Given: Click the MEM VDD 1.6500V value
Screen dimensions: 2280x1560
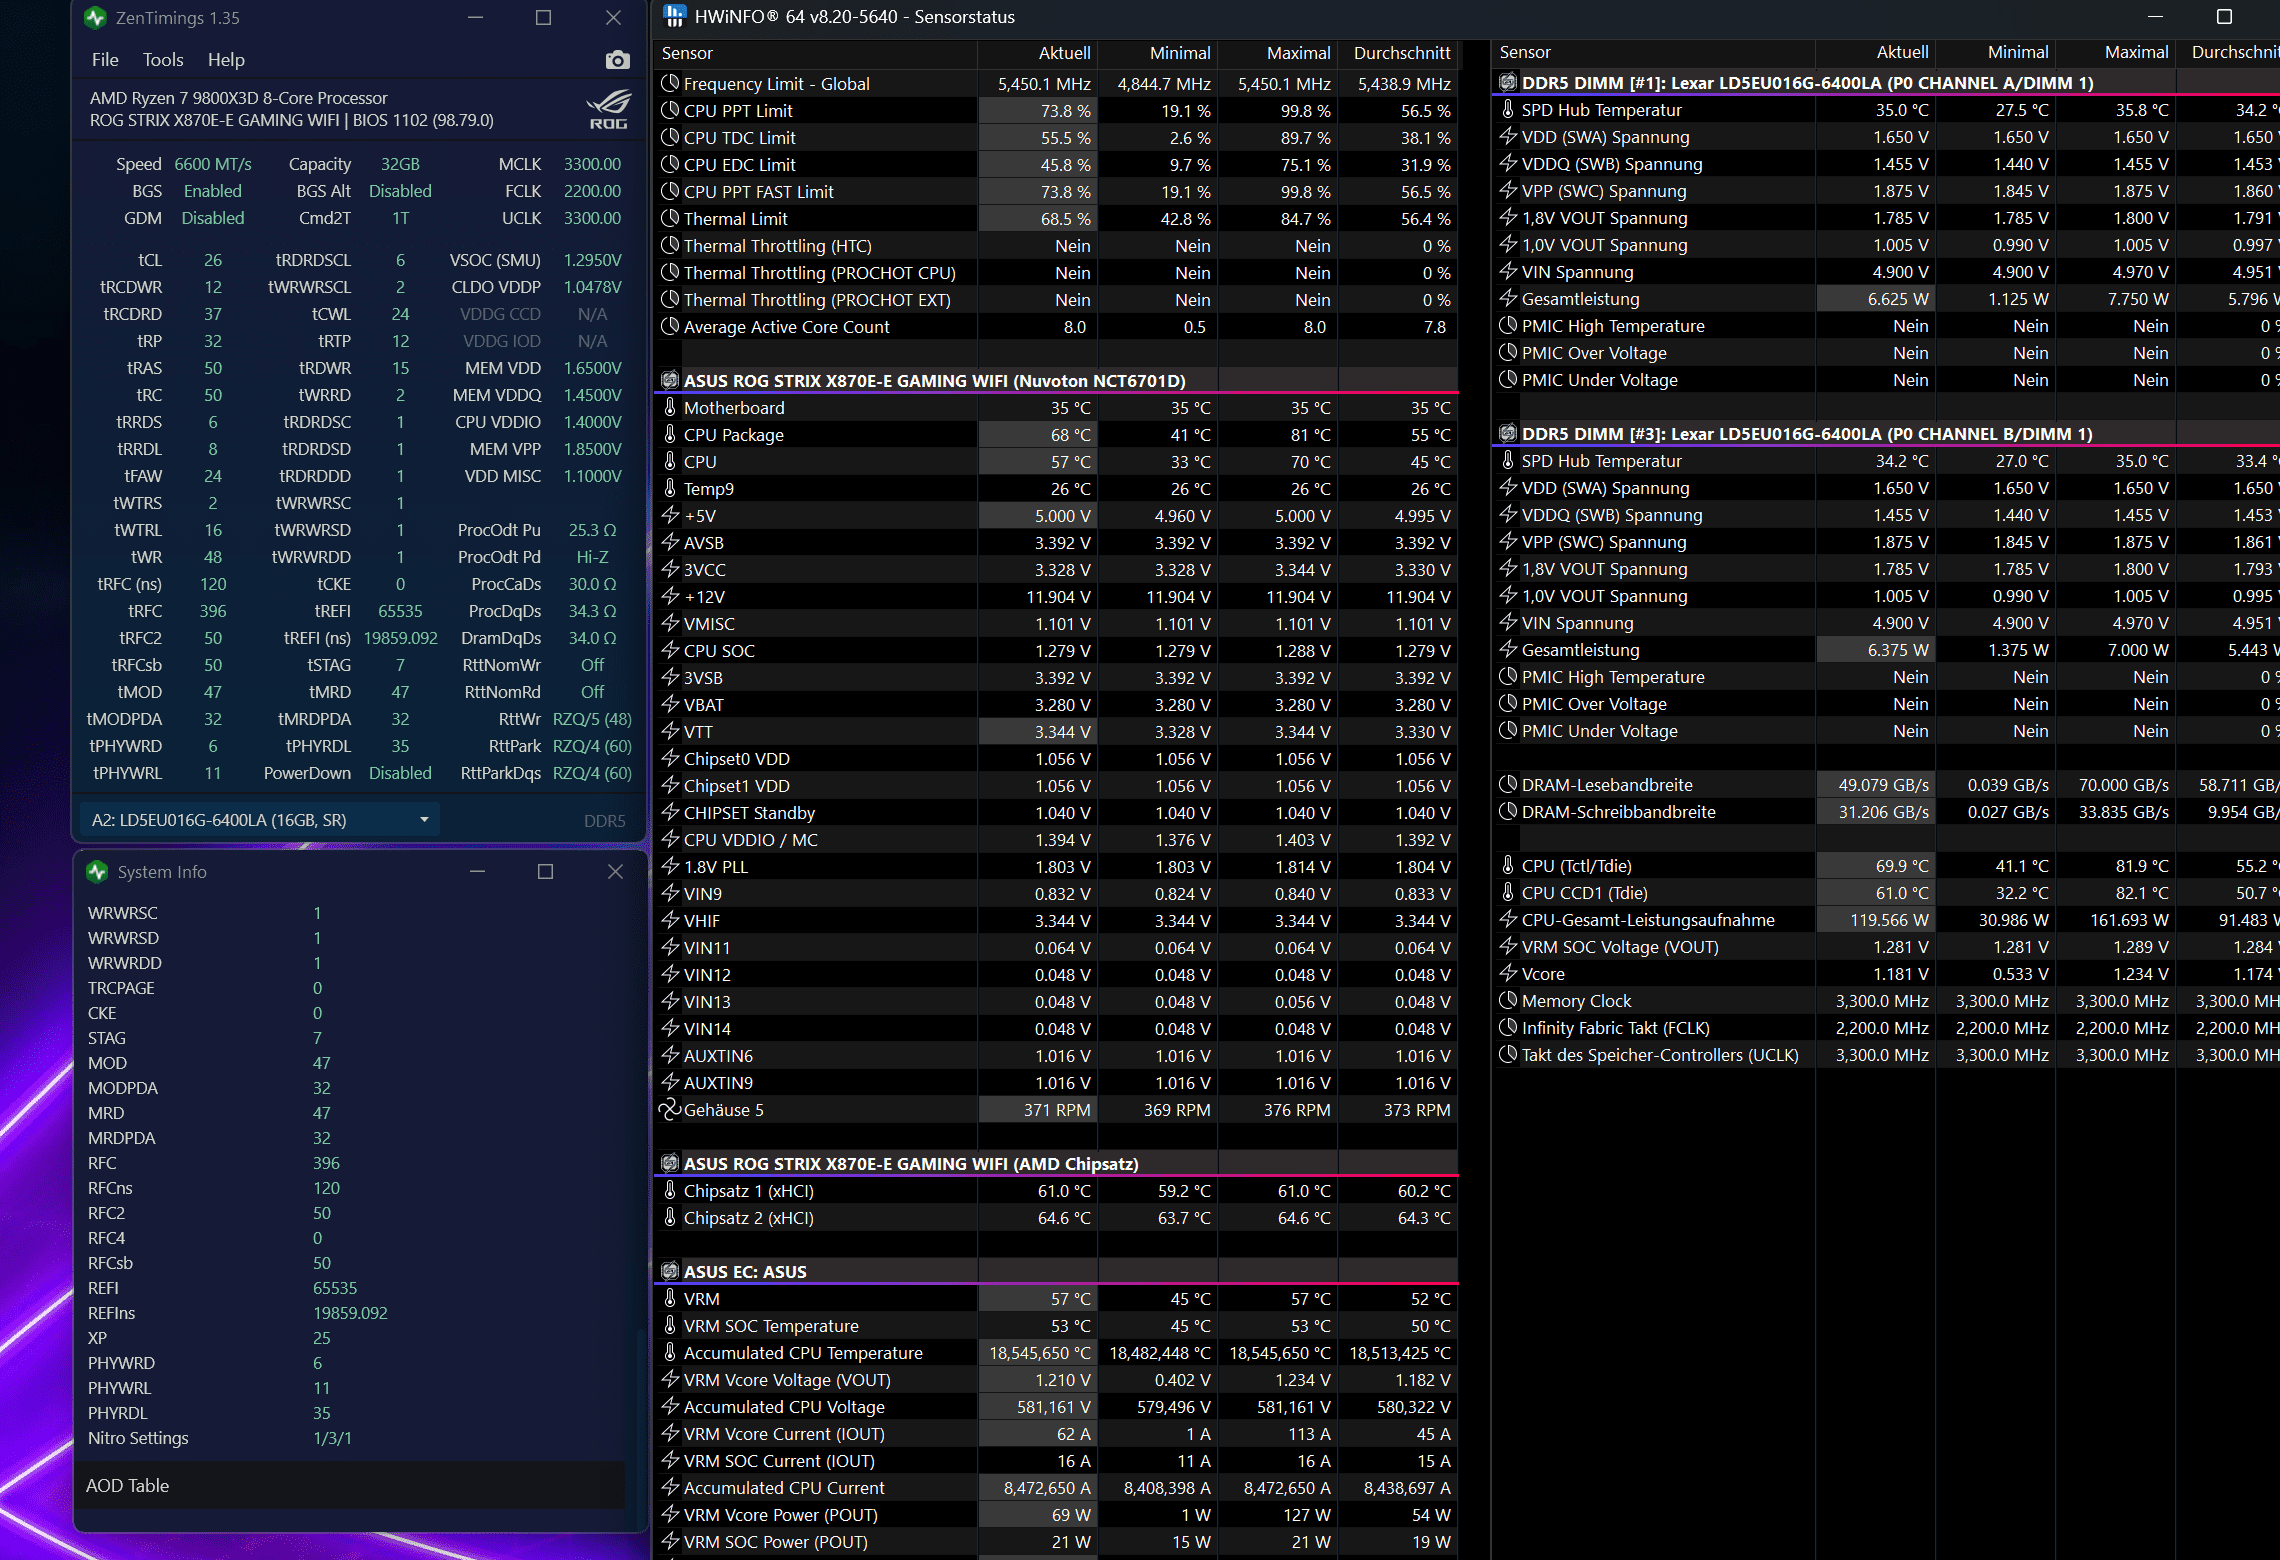Looking at the screenshot, I should 592,368.
